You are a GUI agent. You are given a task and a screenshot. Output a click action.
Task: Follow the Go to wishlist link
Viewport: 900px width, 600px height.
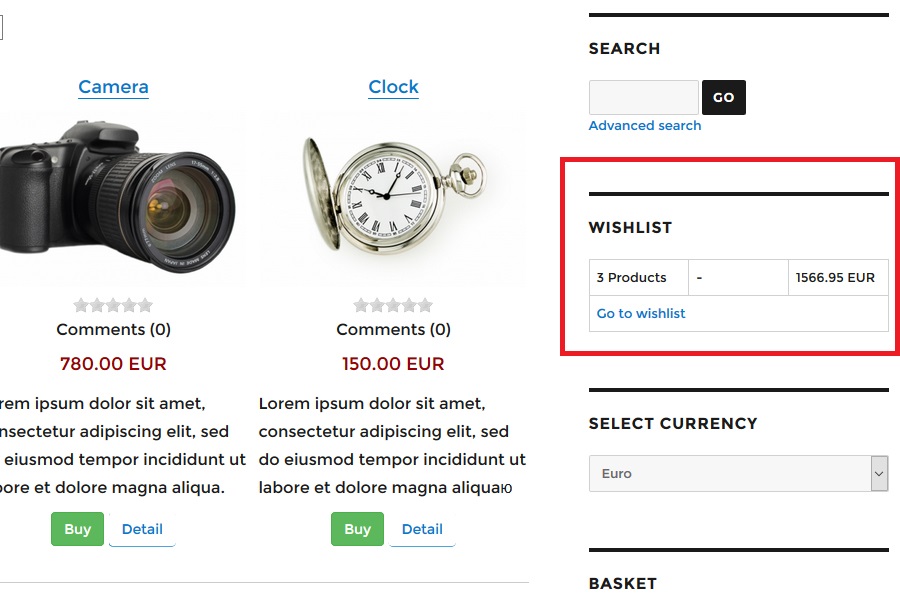pyautogui.click(x=641, y=314)
